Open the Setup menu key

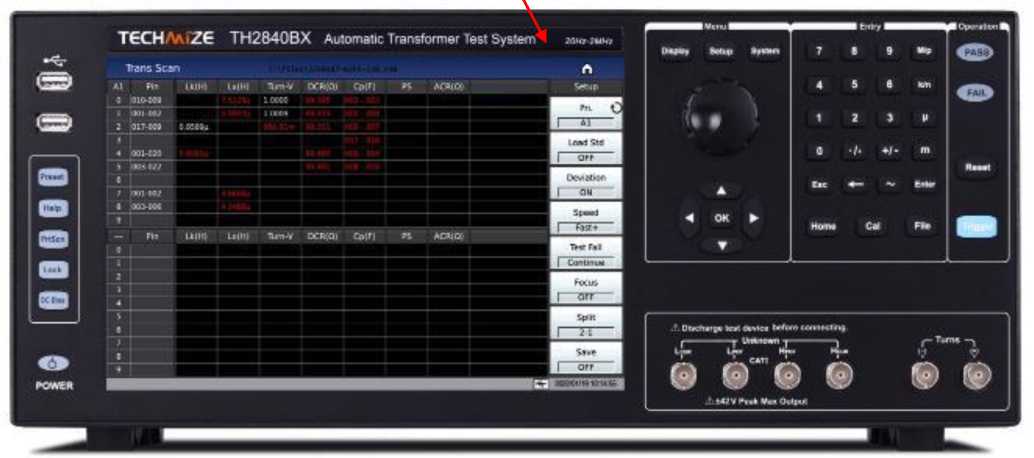point(720,51)
